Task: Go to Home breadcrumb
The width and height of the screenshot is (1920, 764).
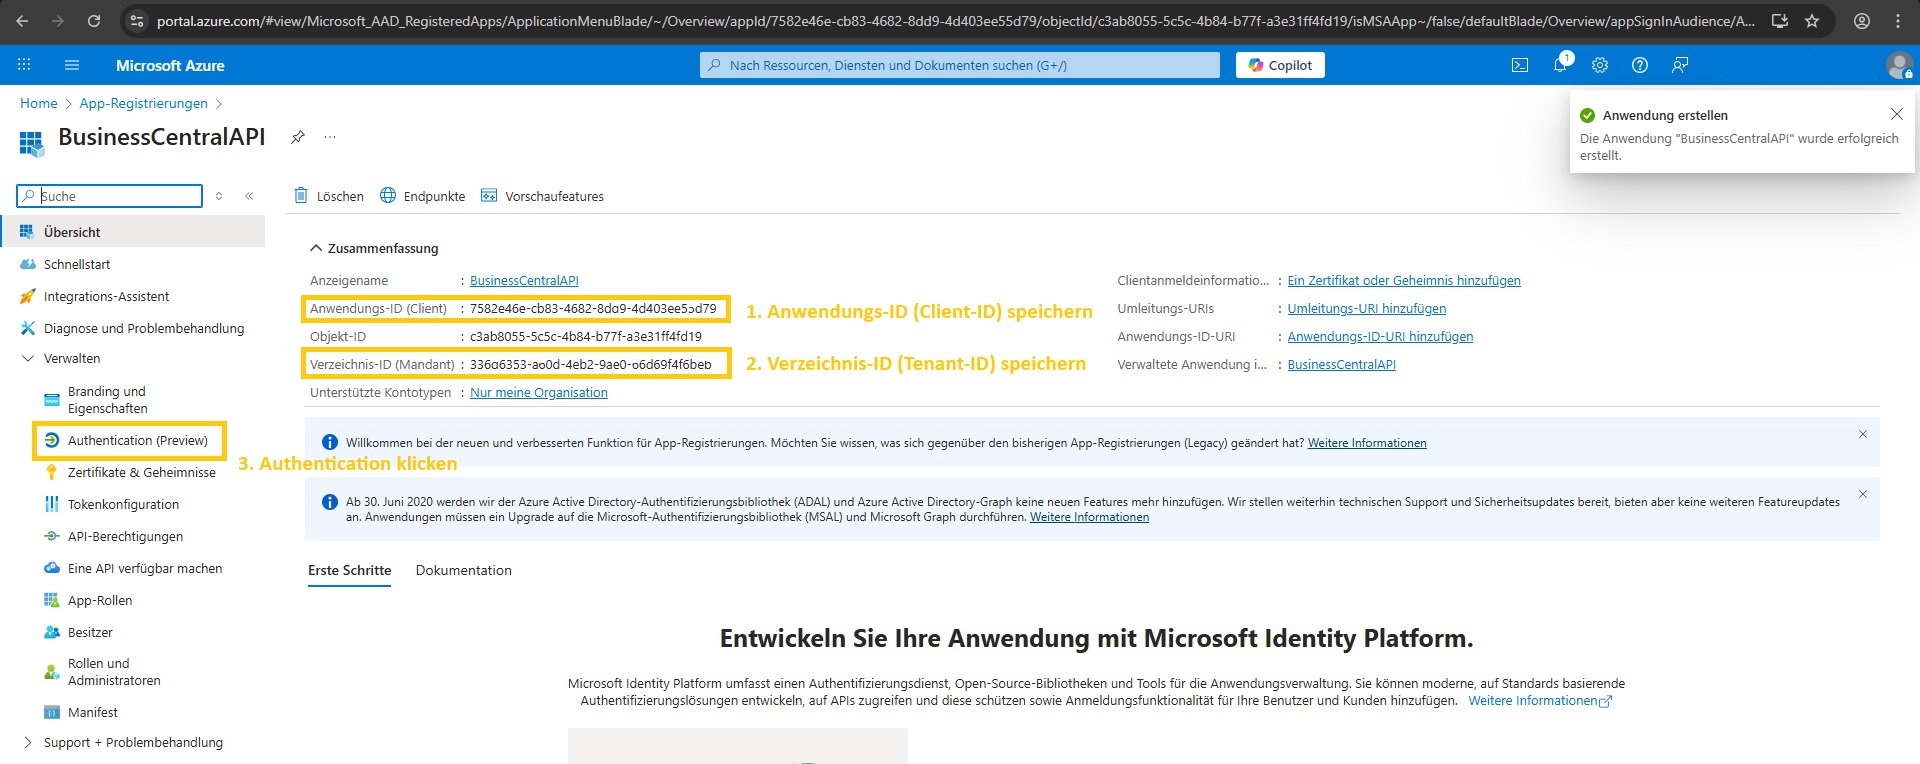Action: 39,103
